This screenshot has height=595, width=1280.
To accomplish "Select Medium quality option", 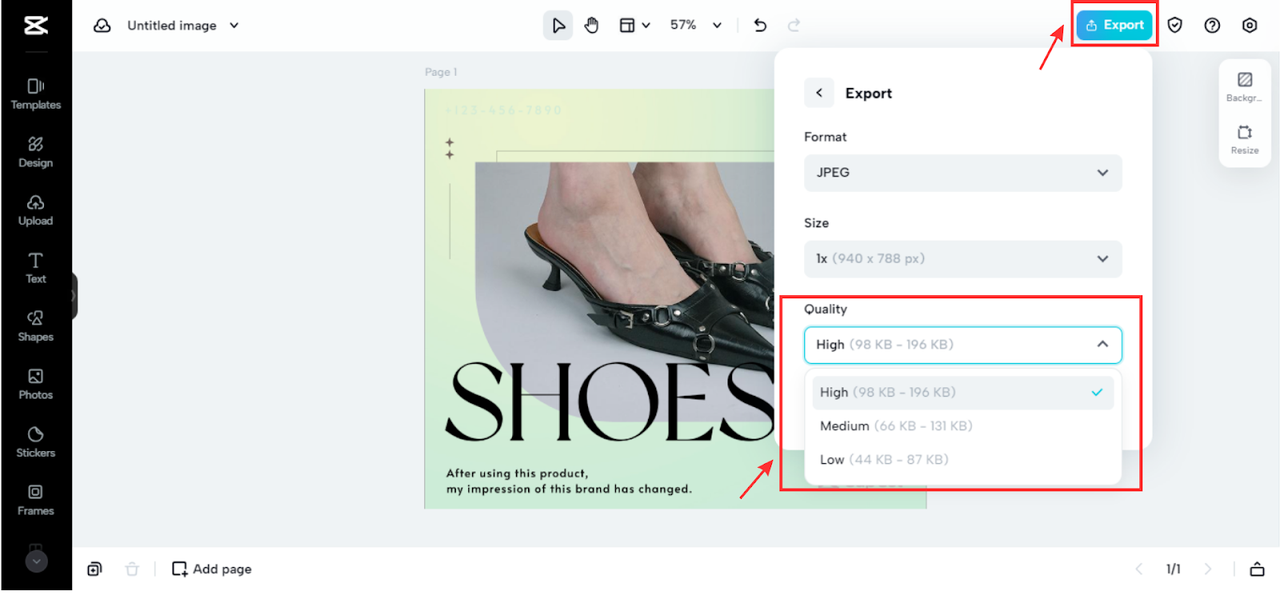I will pyautogui.click(x=963, y=426).
